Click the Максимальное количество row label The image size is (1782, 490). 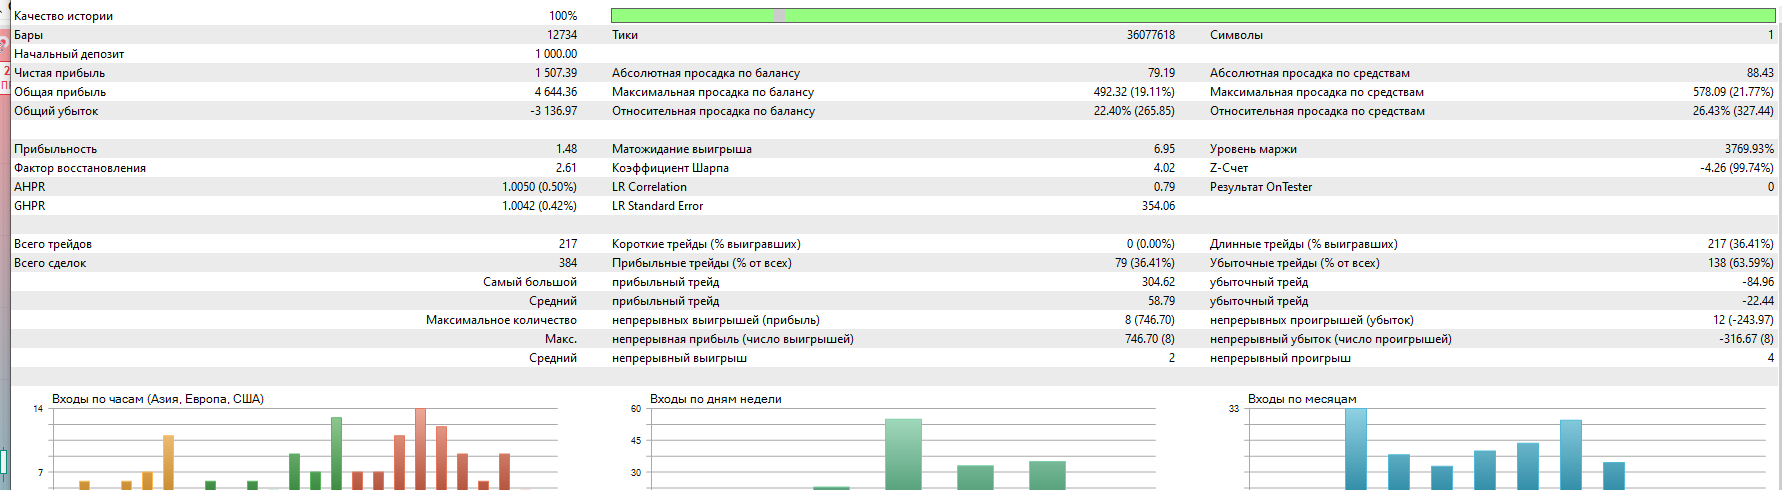[x=501, y=320]
